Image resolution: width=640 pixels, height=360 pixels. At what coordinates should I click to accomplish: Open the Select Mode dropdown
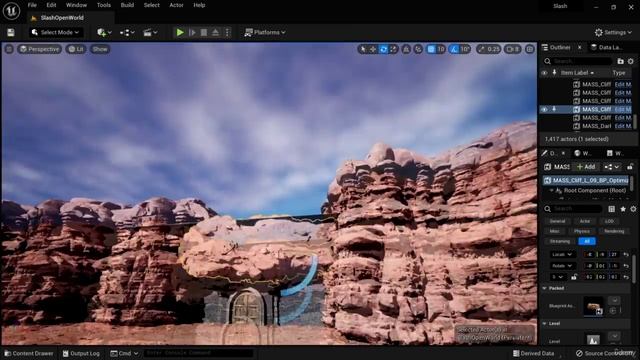click(x=56, y=32)
